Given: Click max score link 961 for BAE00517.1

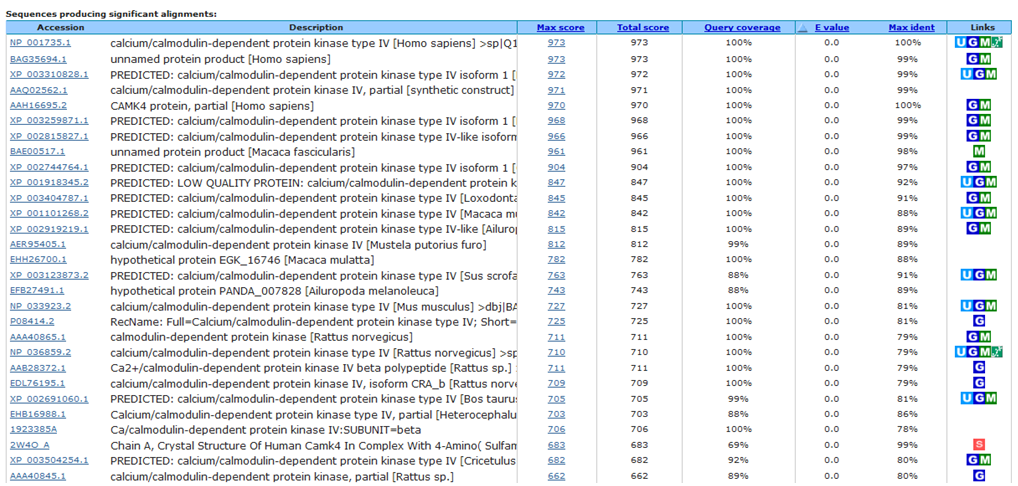Looking at the screenshot, I should tap(556, 152).
